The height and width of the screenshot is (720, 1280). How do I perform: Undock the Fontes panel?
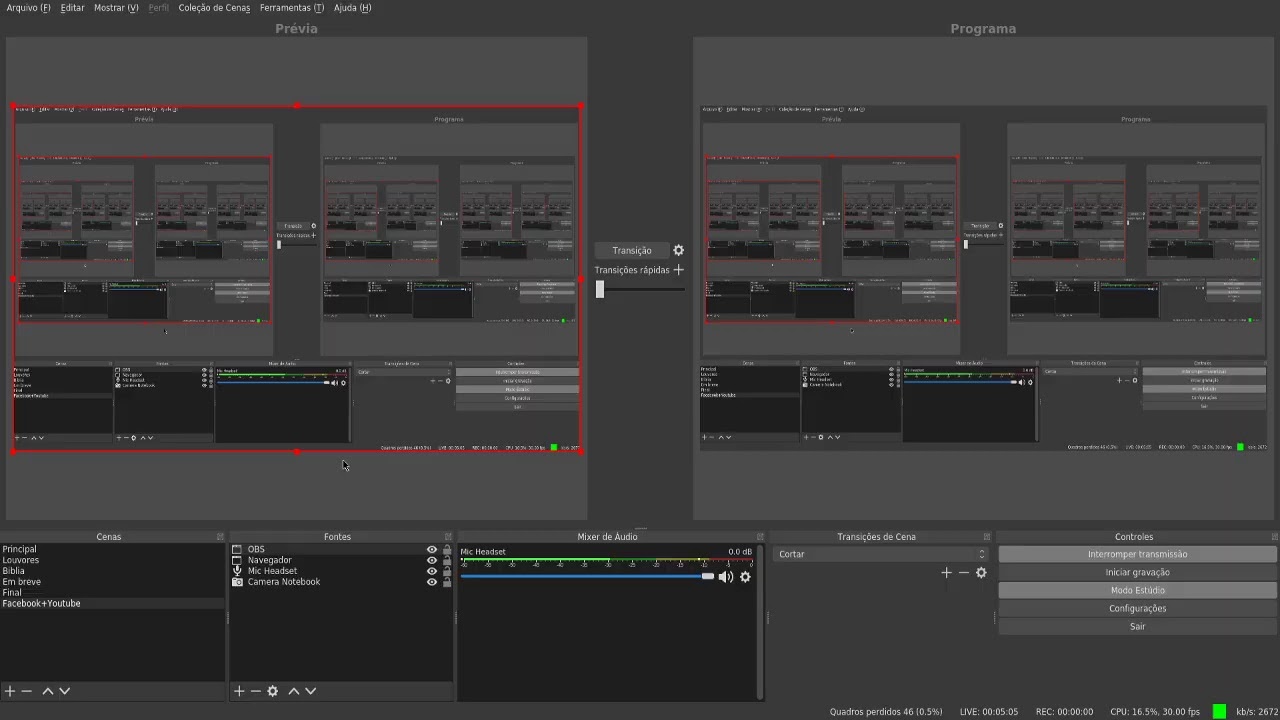pyautogui.click(x=448, y=537)
